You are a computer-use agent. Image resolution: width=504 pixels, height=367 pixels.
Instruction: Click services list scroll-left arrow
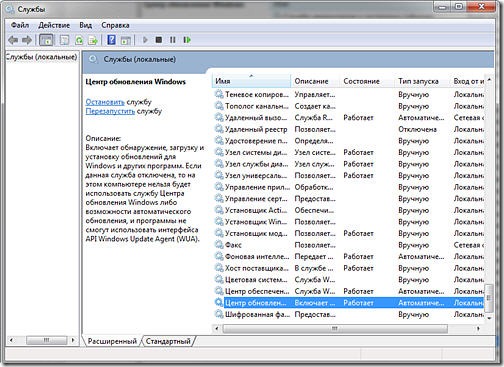(x=217, y=329)
